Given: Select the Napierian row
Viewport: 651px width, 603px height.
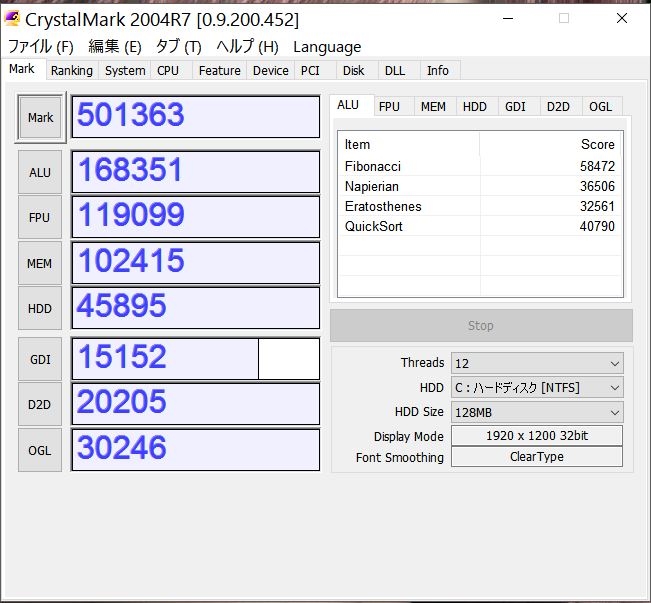Looking at the screenshot, I should coord(480,186).
